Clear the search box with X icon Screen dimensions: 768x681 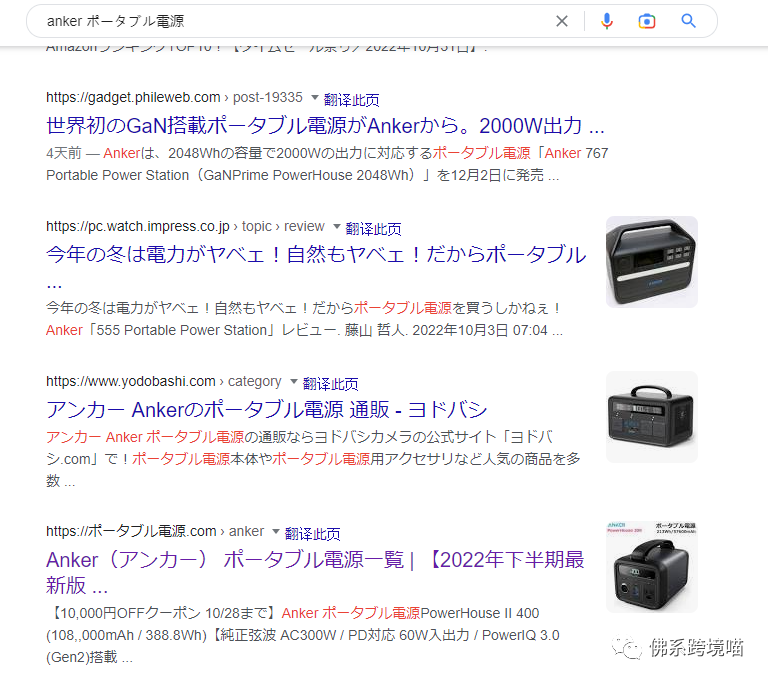(562, 21)
